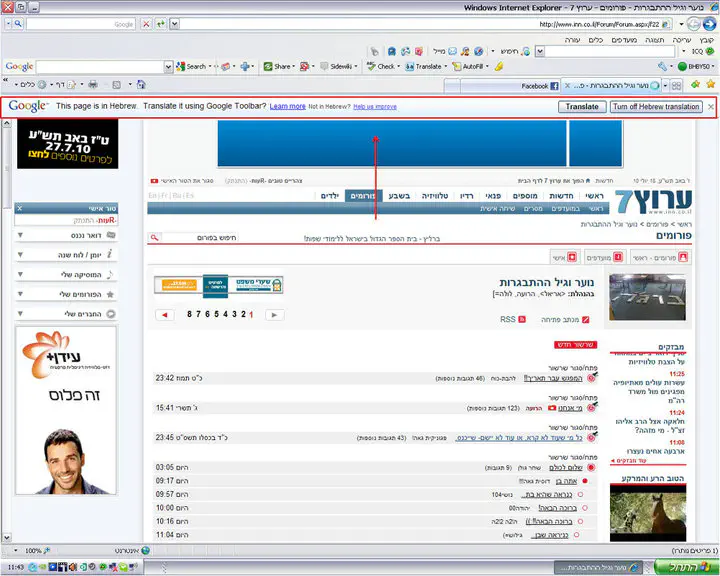Viewport: 720px width, 576px height.
Task: Click the red previous-page arrow in pagination
Action: click(x=165, y=315)
